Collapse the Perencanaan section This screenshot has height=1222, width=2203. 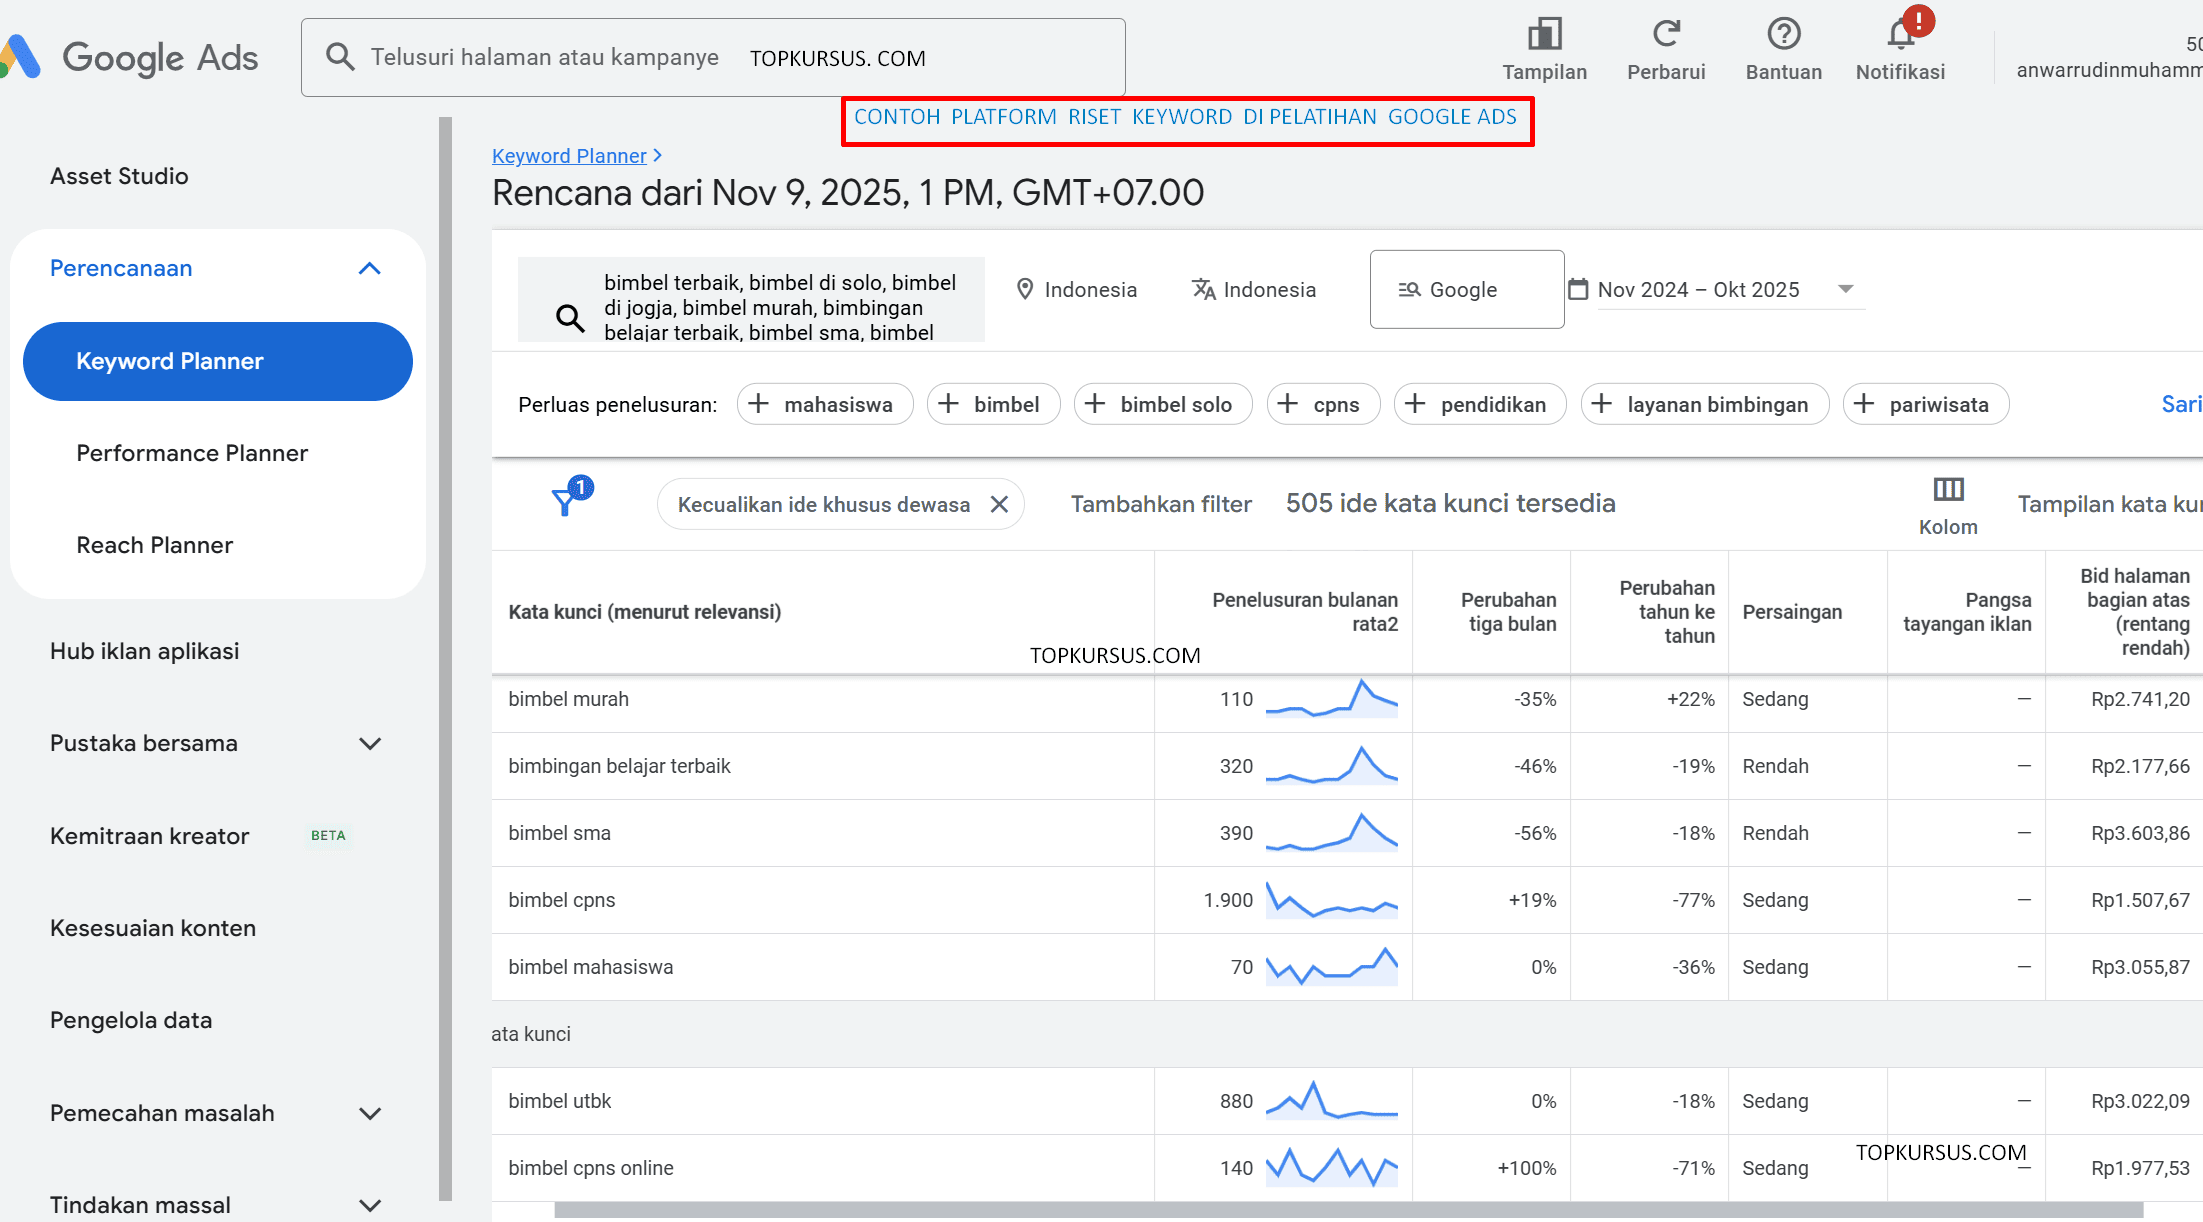pyautogui.click(x=369, y=269)
